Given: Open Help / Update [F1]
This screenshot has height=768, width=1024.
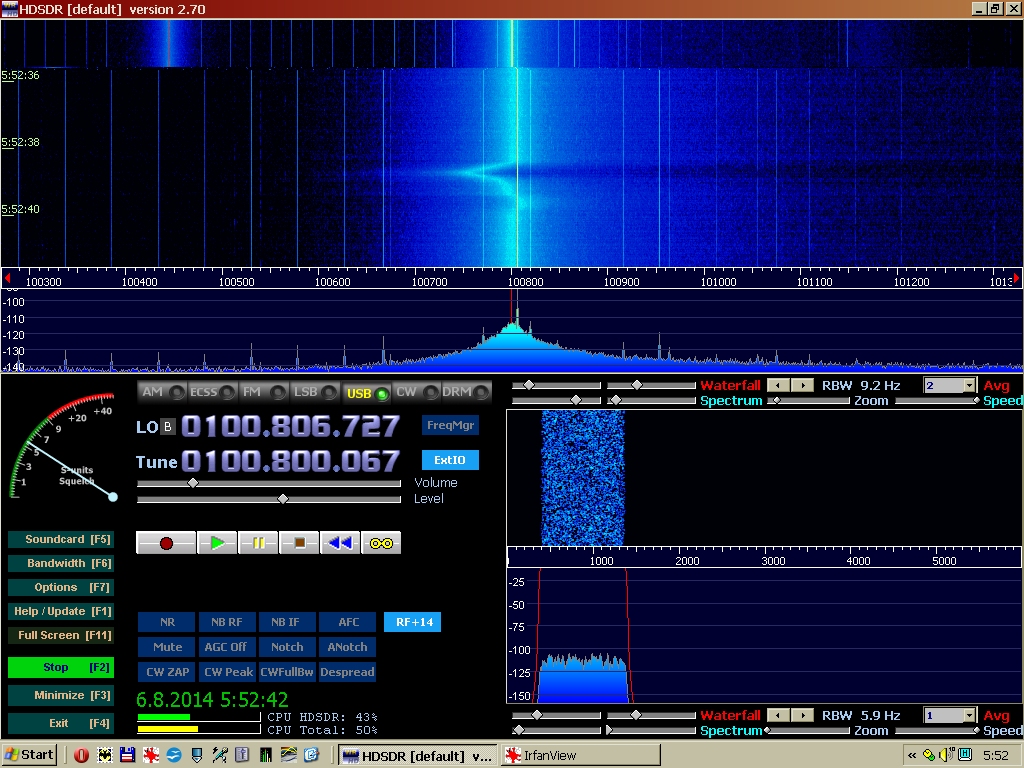Looking at the screenshot, I should pos(61,612).
